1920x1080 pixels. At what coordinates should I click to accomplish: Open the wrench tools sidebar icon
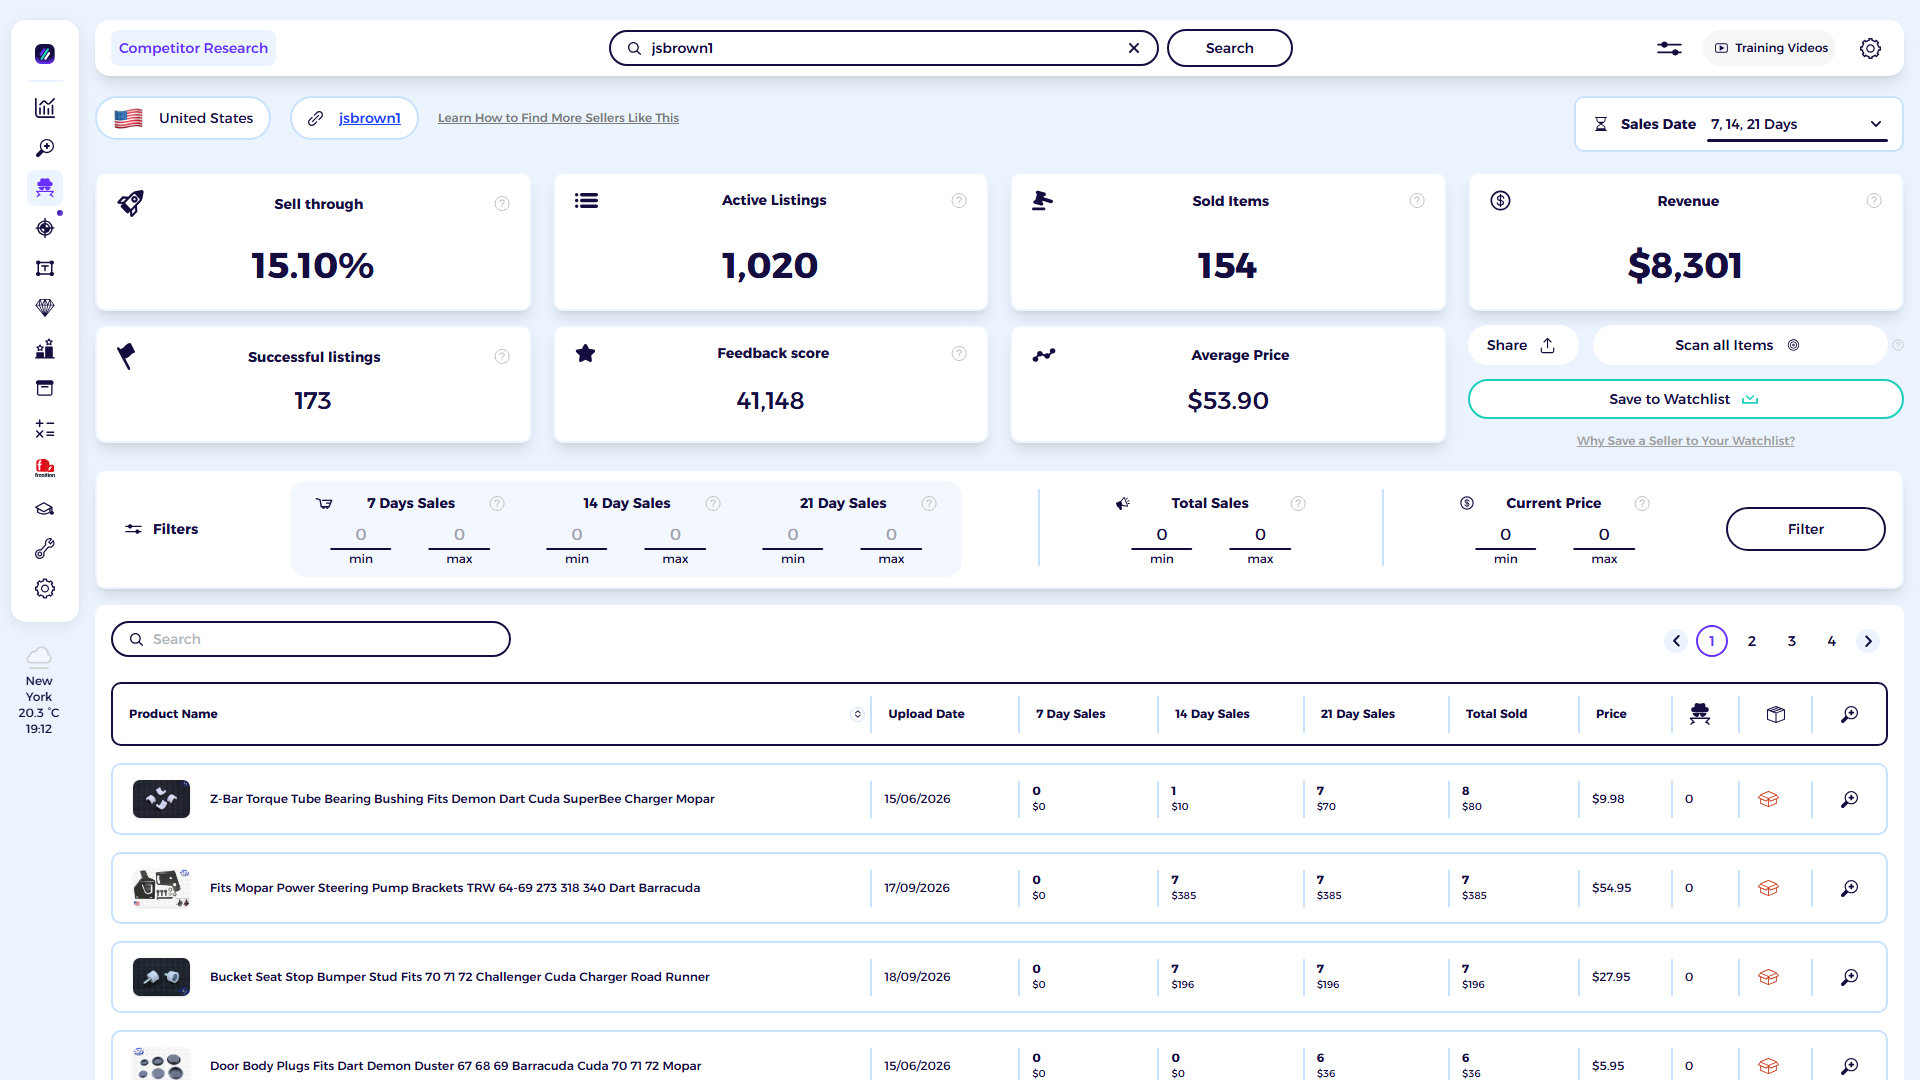45,549
